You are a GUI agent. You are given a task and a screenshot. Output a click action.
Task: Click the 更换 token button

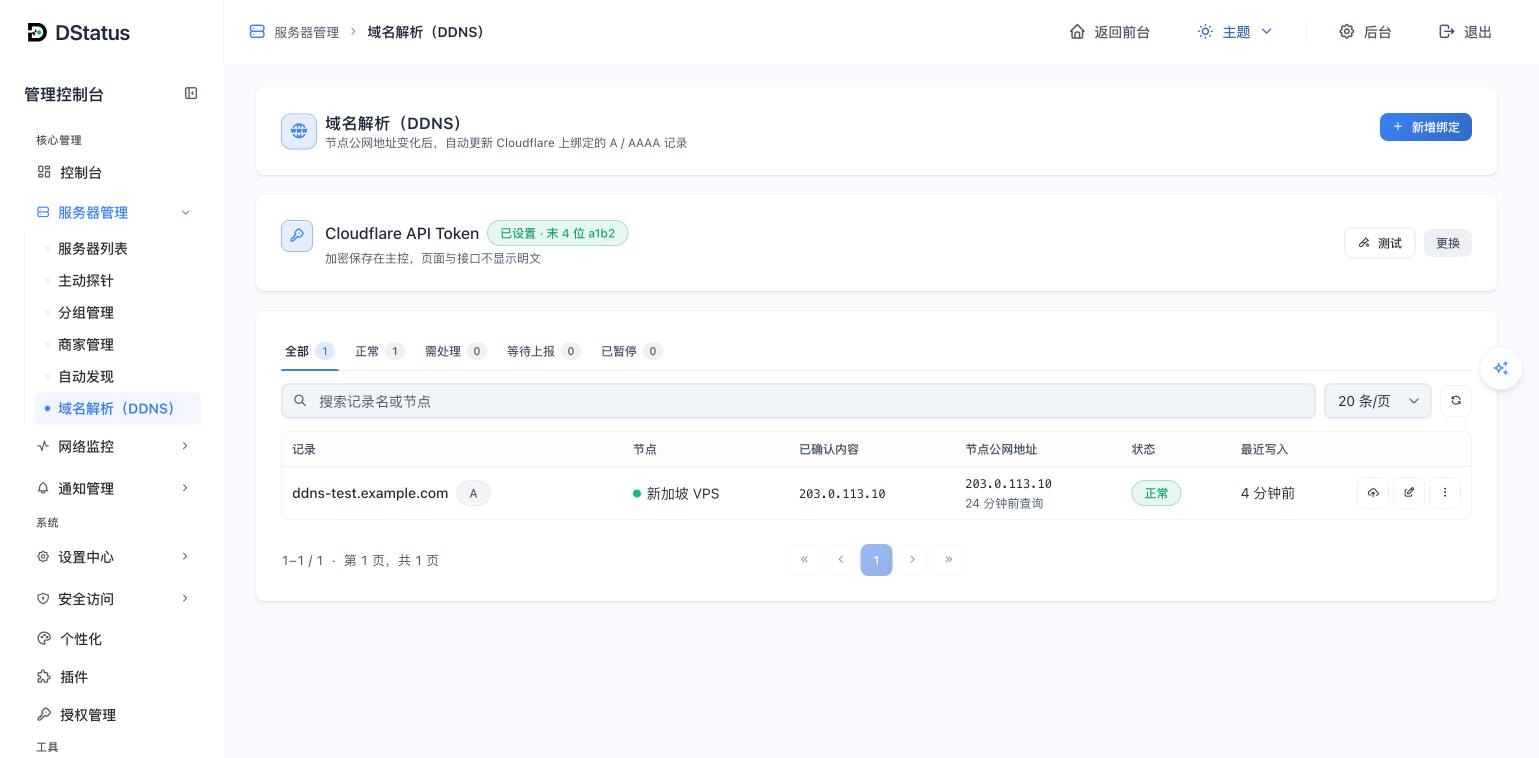[1448, 243]
